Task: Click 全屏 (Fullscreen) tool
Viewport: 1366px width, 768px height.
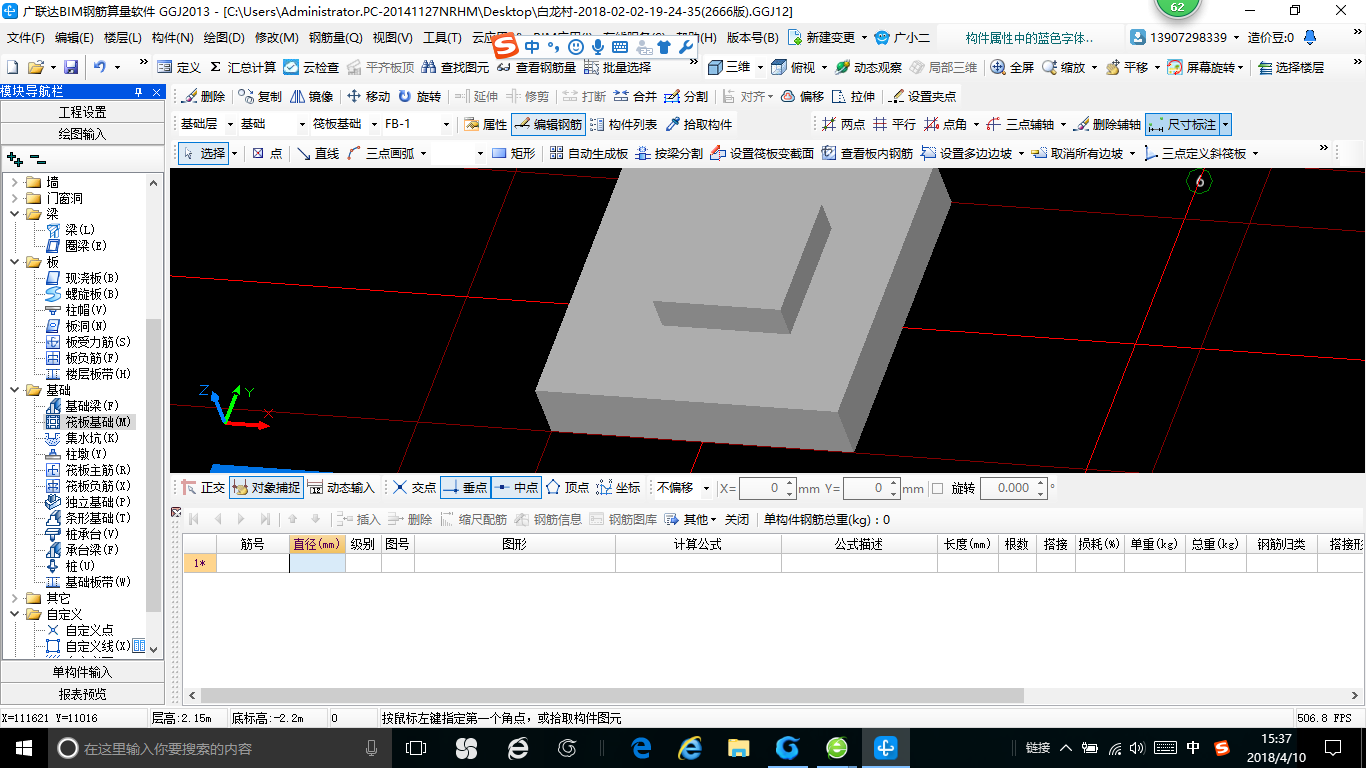Action: [x=1012, y=67]
